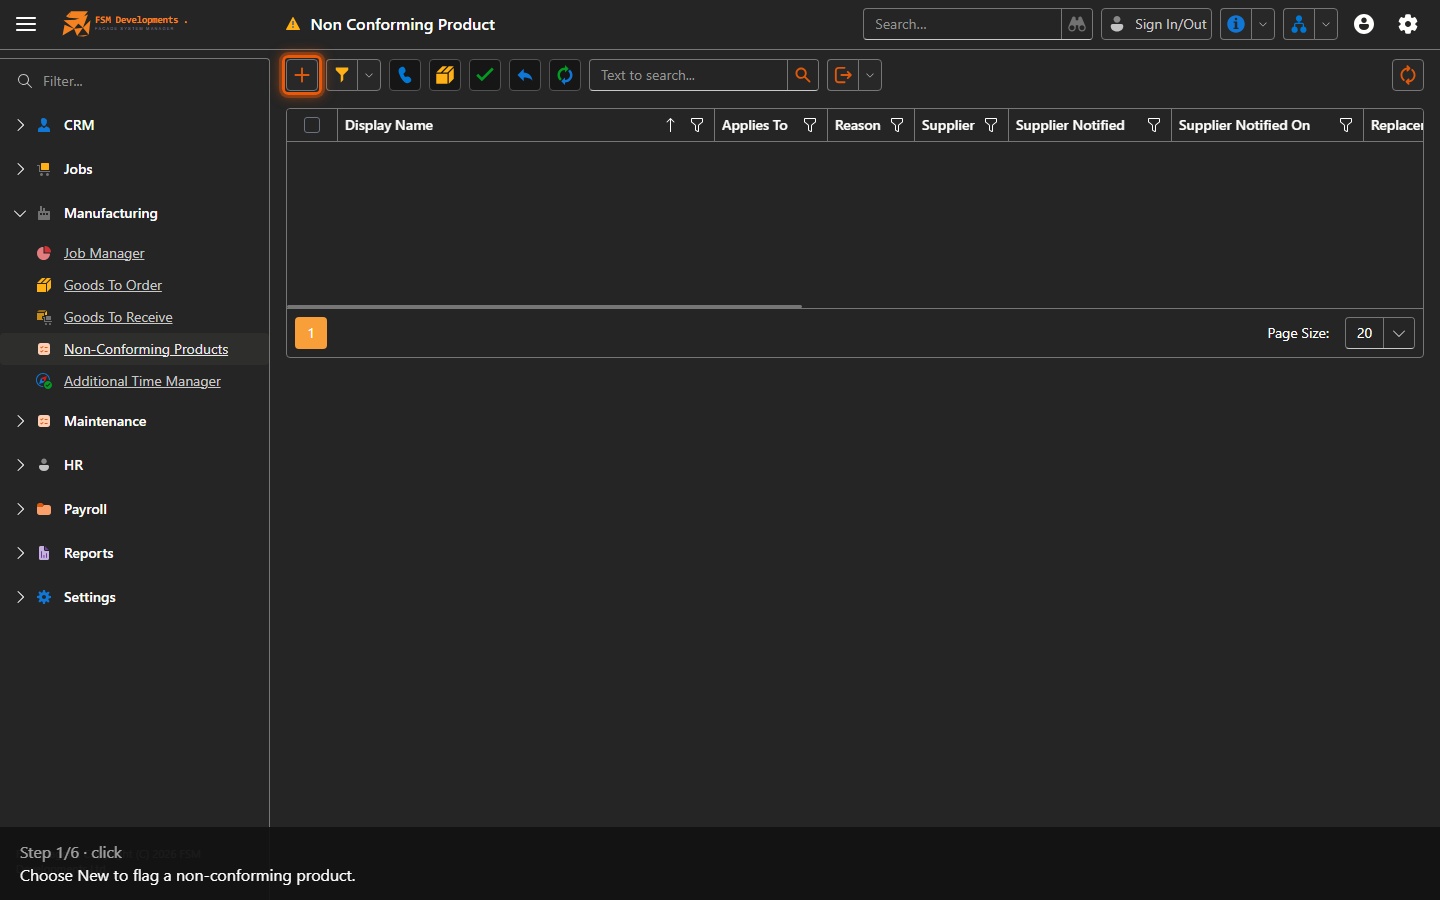Open Non-Conforming Products link

(146, 349)
